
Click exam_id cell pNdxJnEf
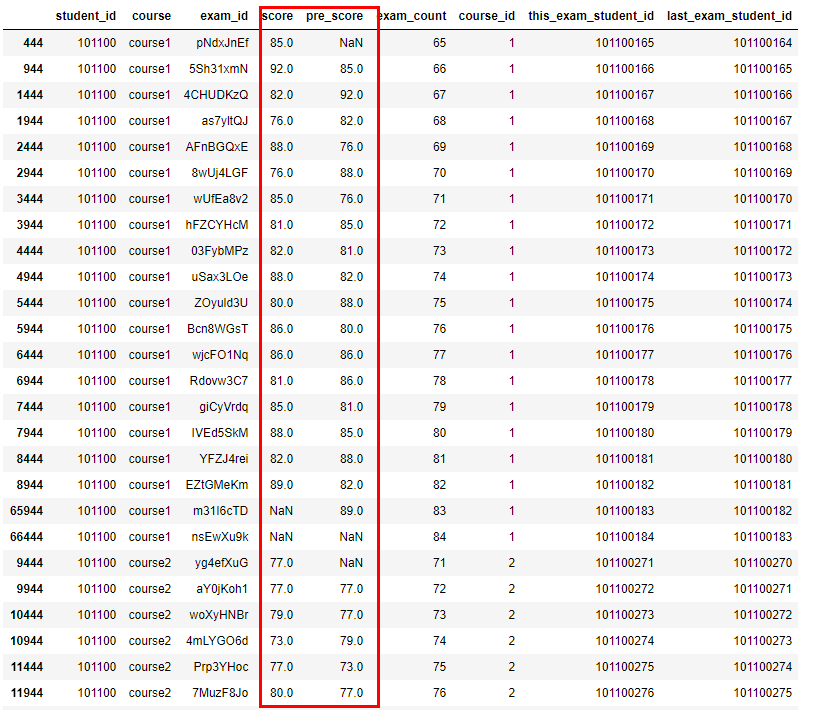222,43
